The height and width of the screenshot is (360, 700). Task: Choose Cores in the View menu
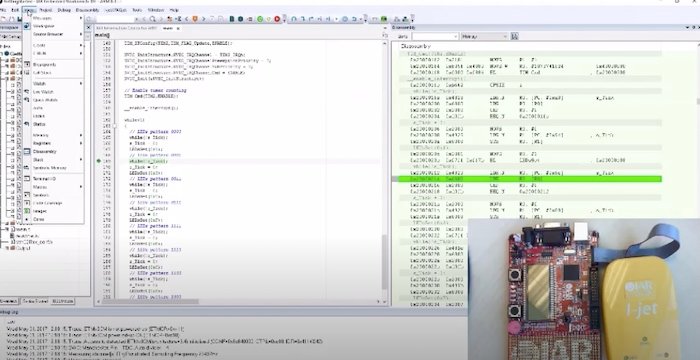tap(53, 219)
